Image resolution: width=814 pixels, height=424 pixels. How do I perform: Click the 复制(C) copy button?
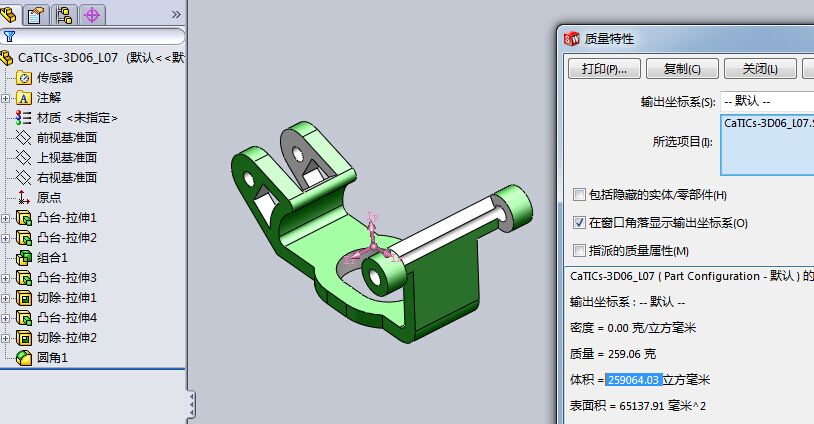pyautogui.click(x=682, y=69)
